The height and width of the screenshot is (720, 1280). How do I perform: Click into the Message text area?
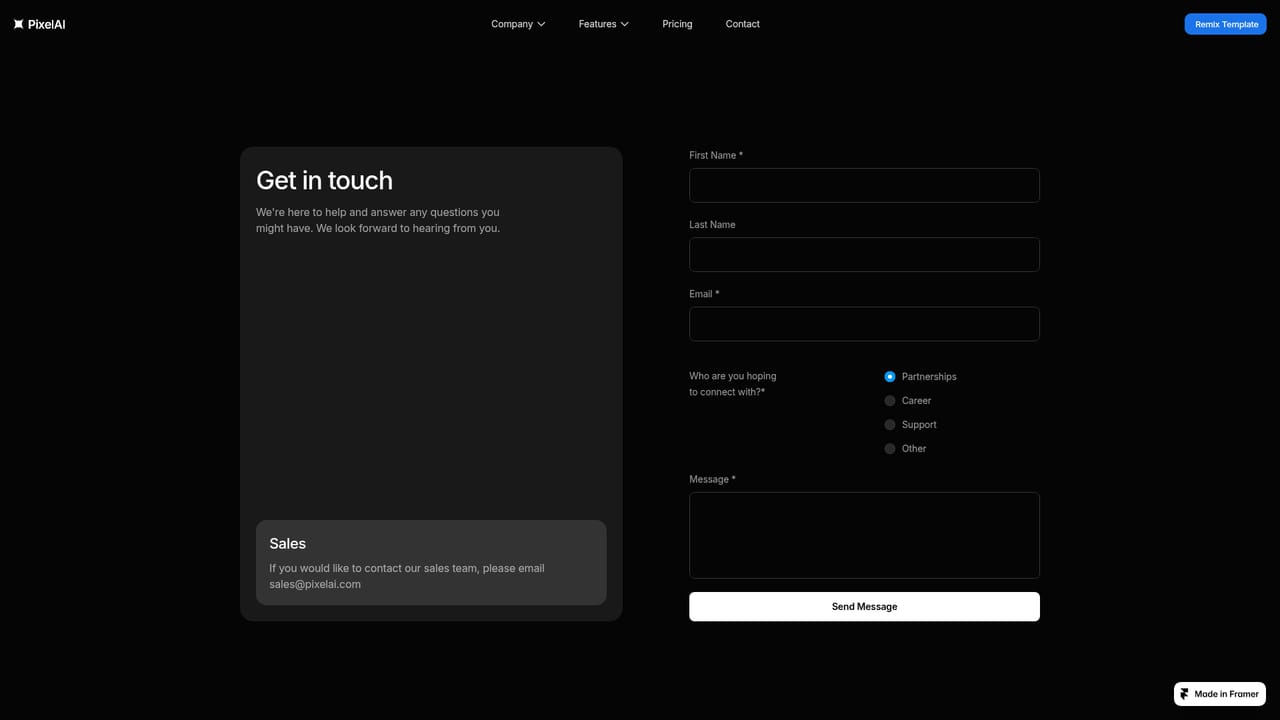point(864,535)
